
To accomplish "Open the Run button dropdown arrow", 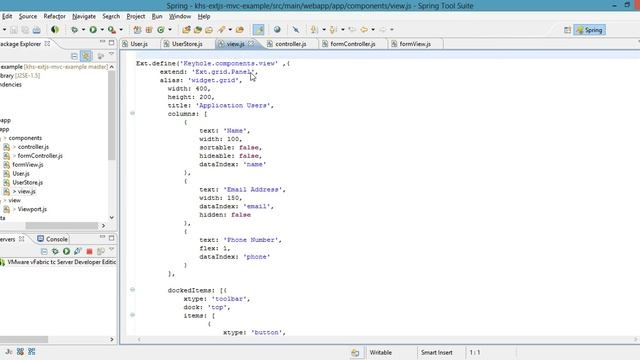I will click(102, 30).
